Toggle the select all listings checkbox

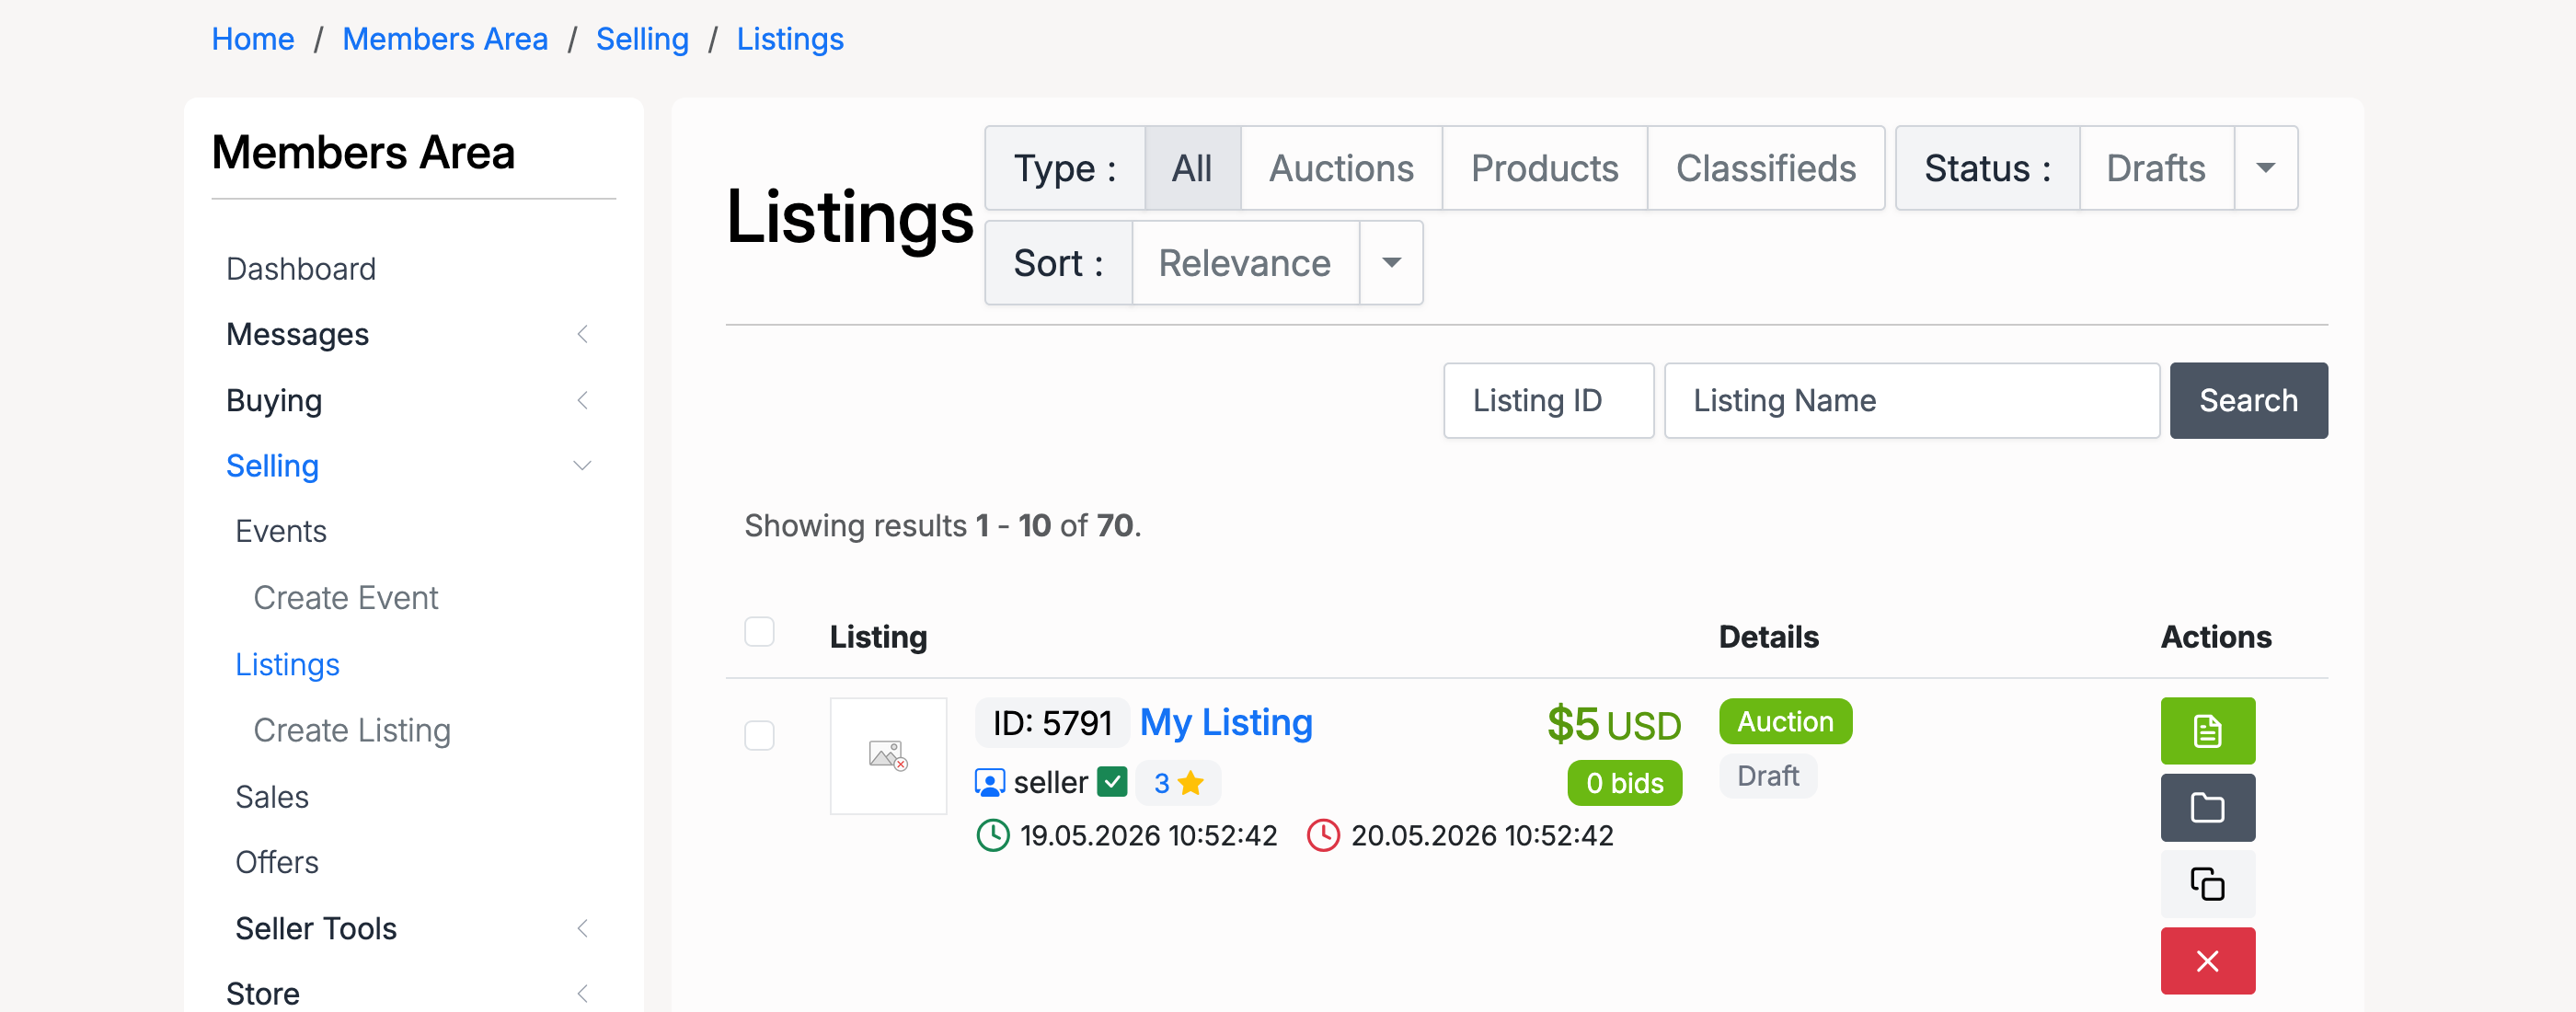[x=759, y=632]
